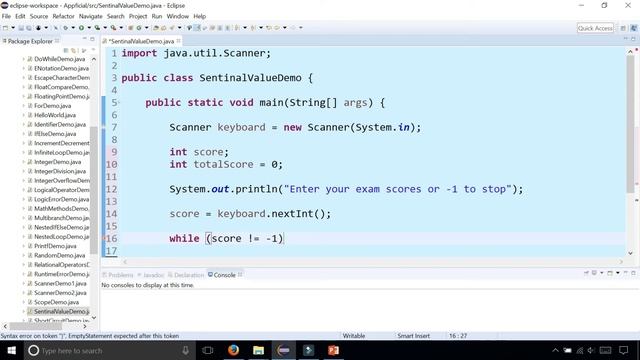Viewport: 640px width, 360px height.
Task: Open the Coverage dropdown arrow
Action: 104,28
